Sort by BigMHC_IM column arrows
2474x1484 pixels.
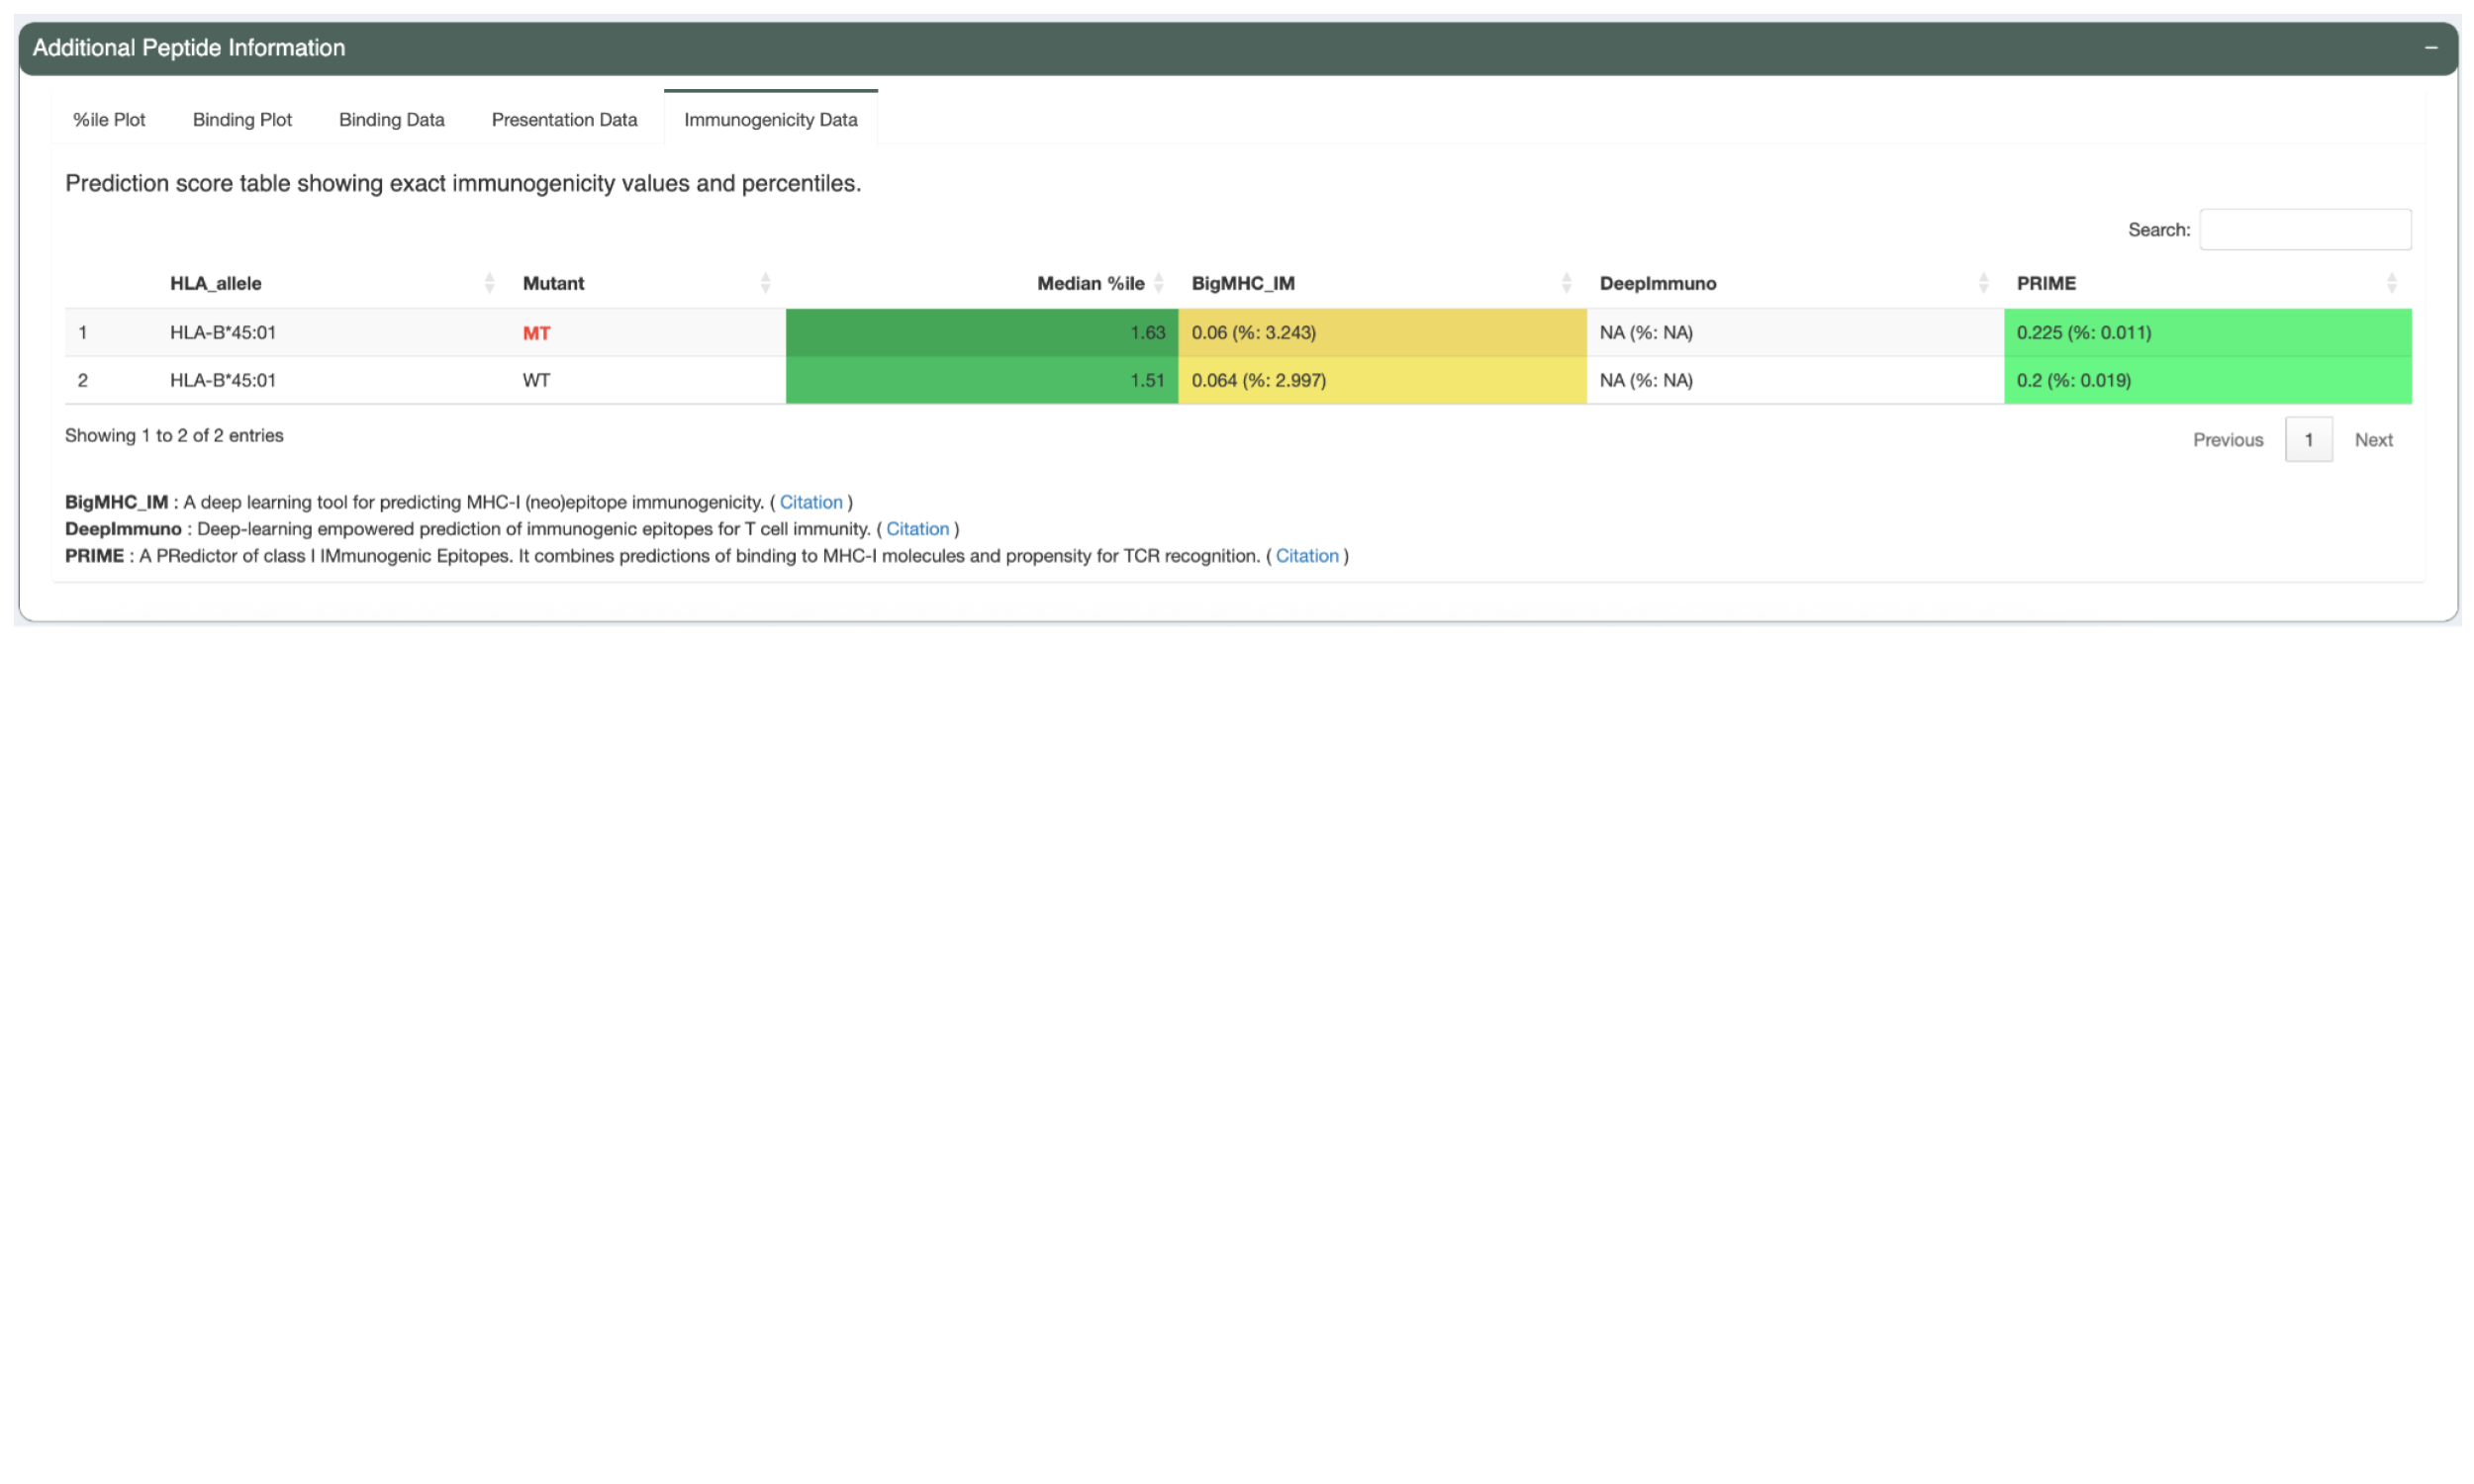point(1566,284)
